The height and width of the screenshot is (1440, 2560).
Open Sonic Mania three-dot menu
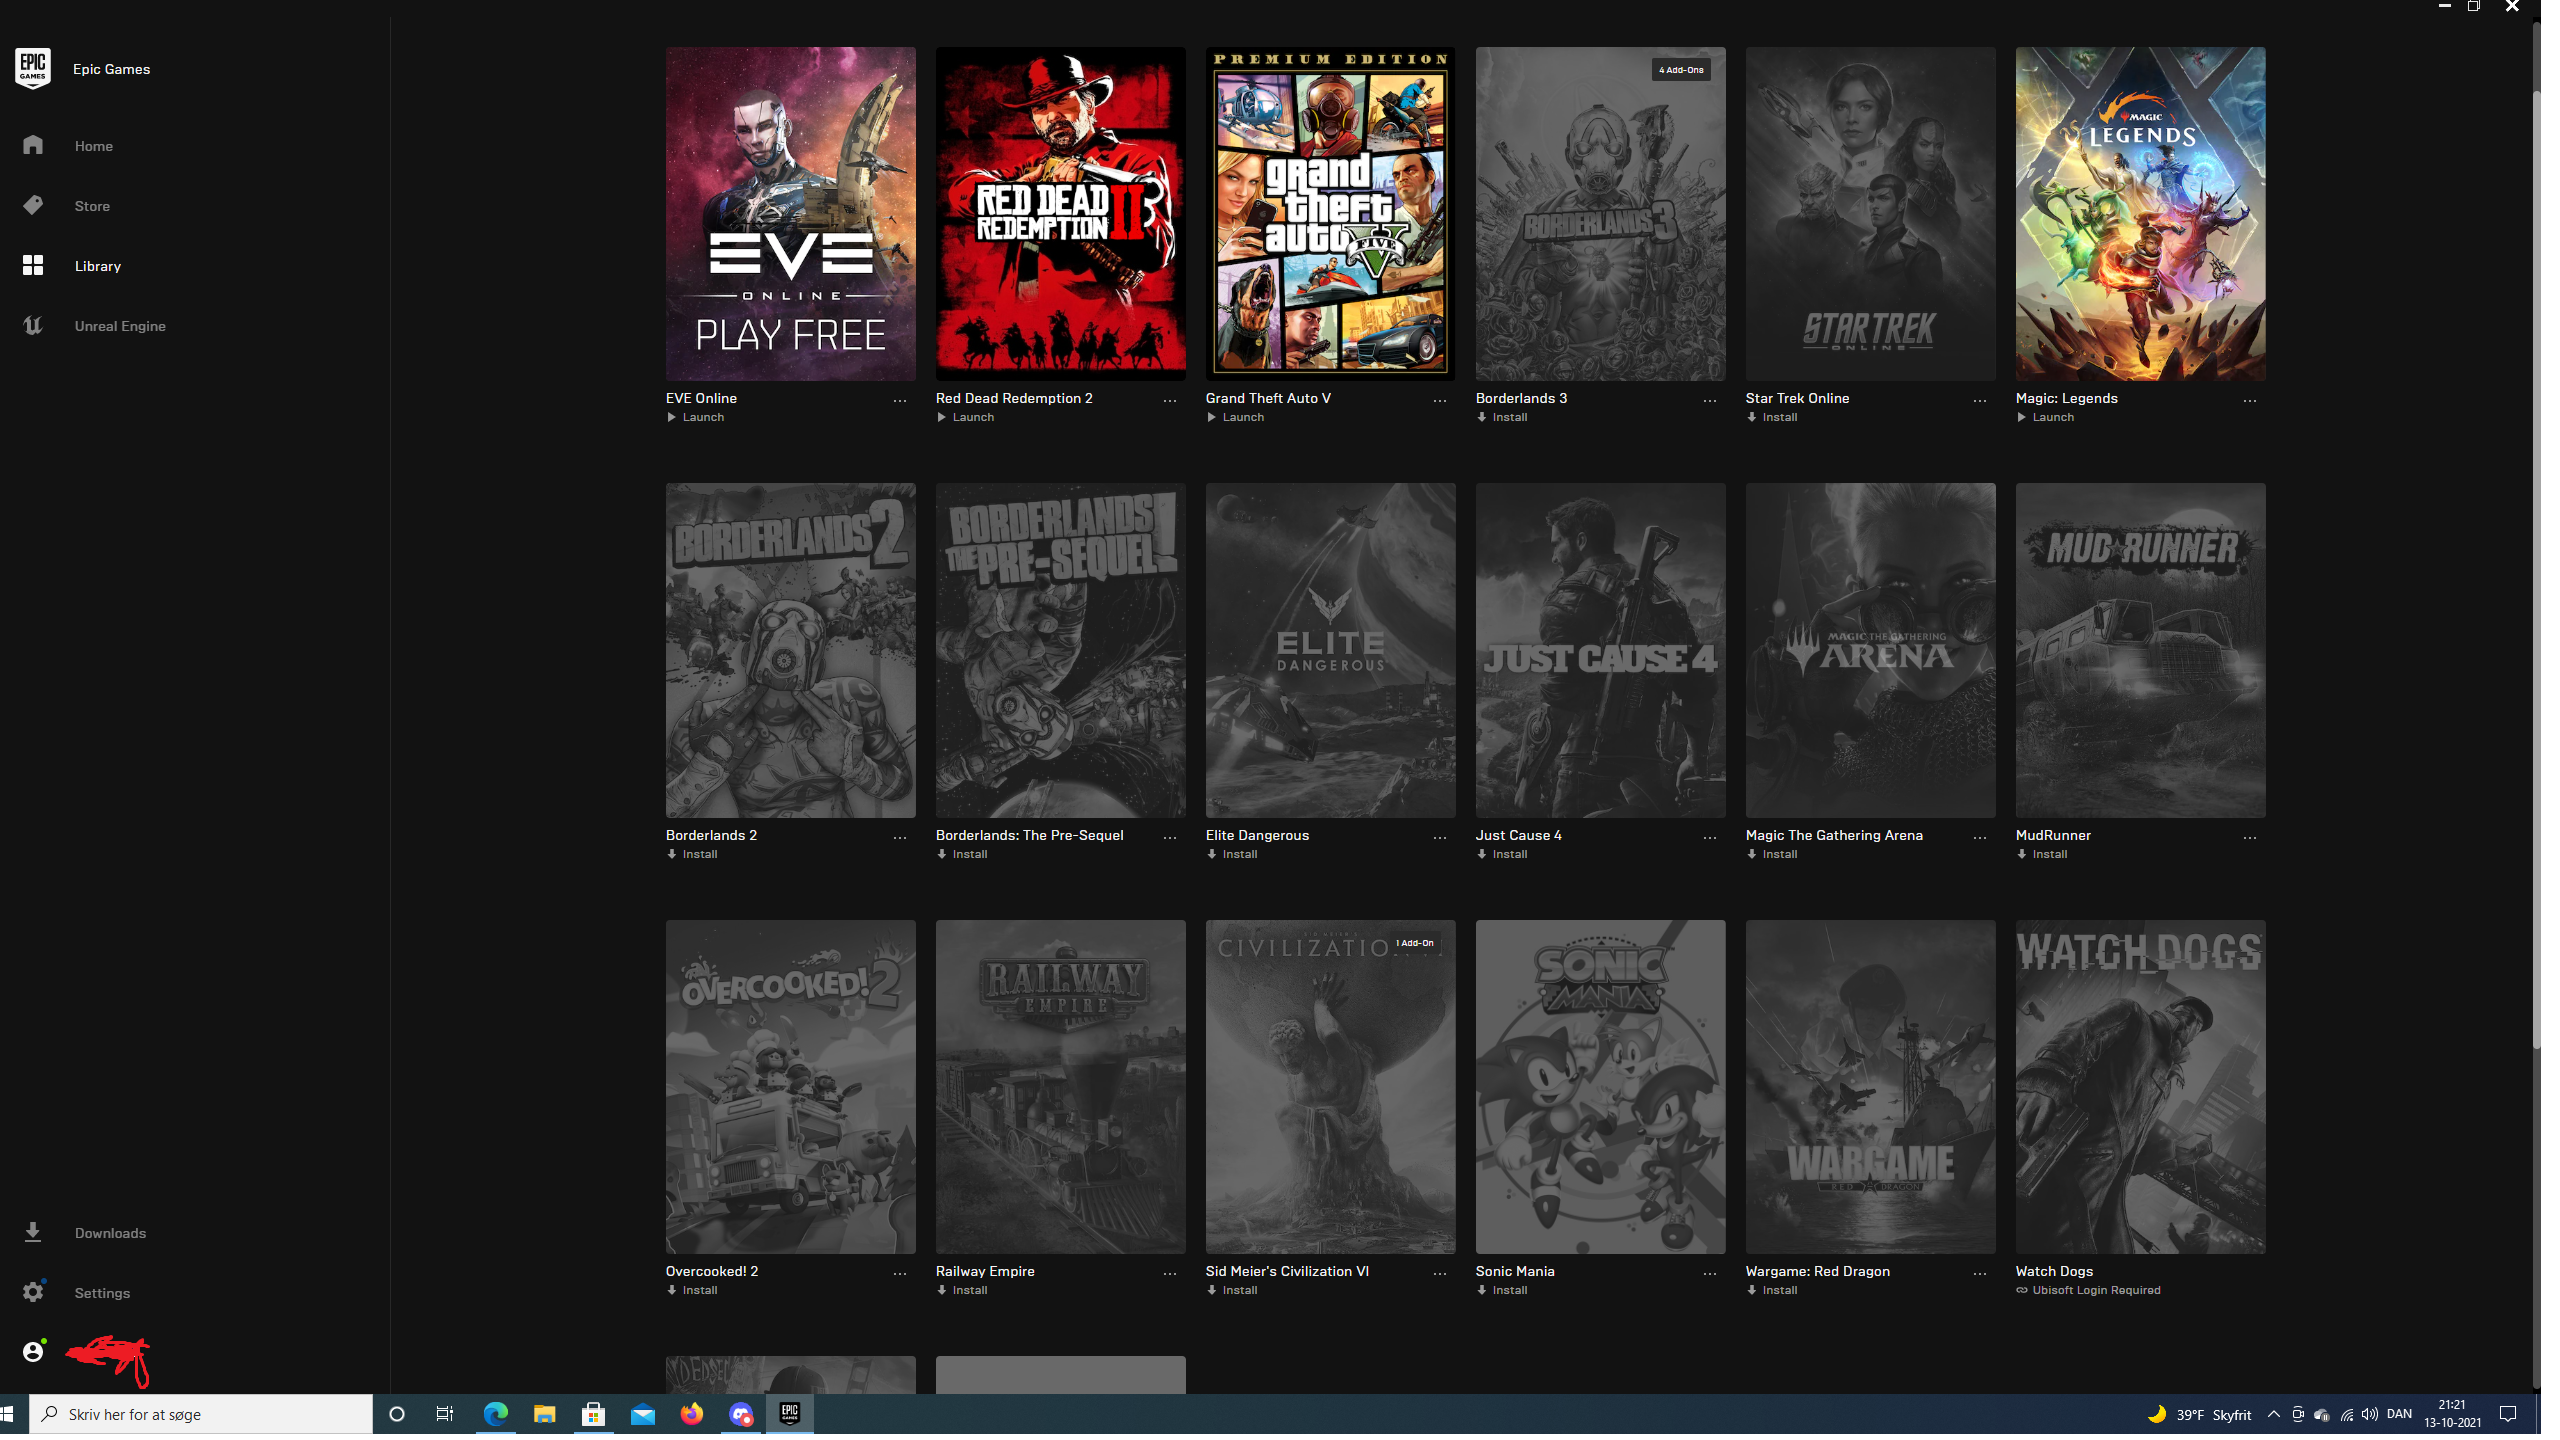(x=1710, y=1274)
